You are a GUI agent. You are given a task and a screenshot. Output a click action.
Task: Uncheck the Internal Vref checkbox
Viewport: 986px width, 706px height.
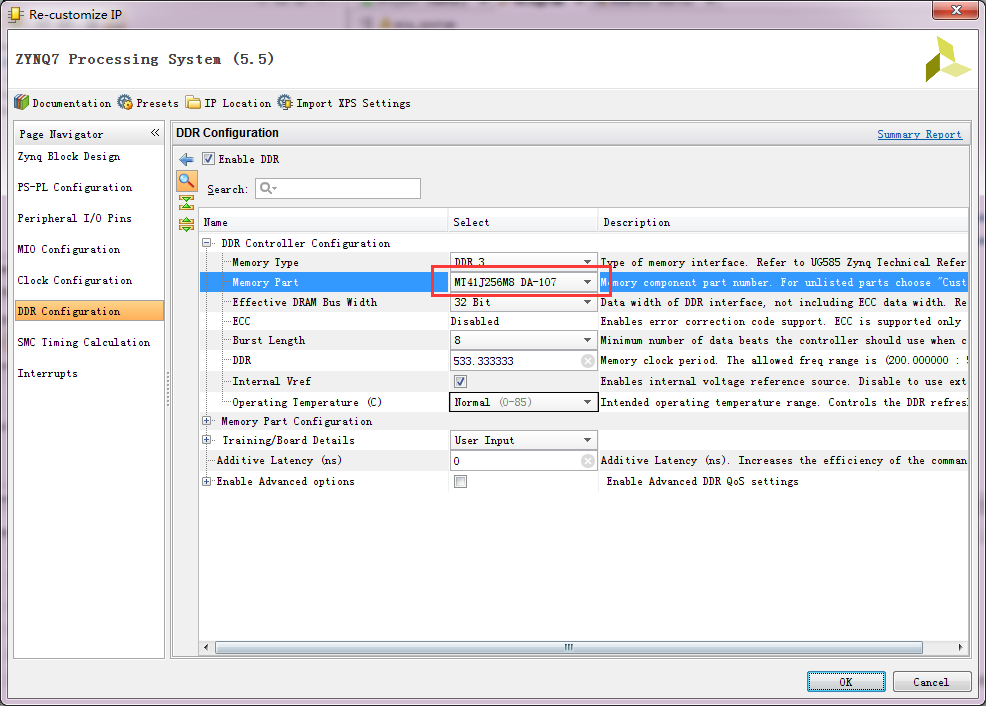coord(460,382)
